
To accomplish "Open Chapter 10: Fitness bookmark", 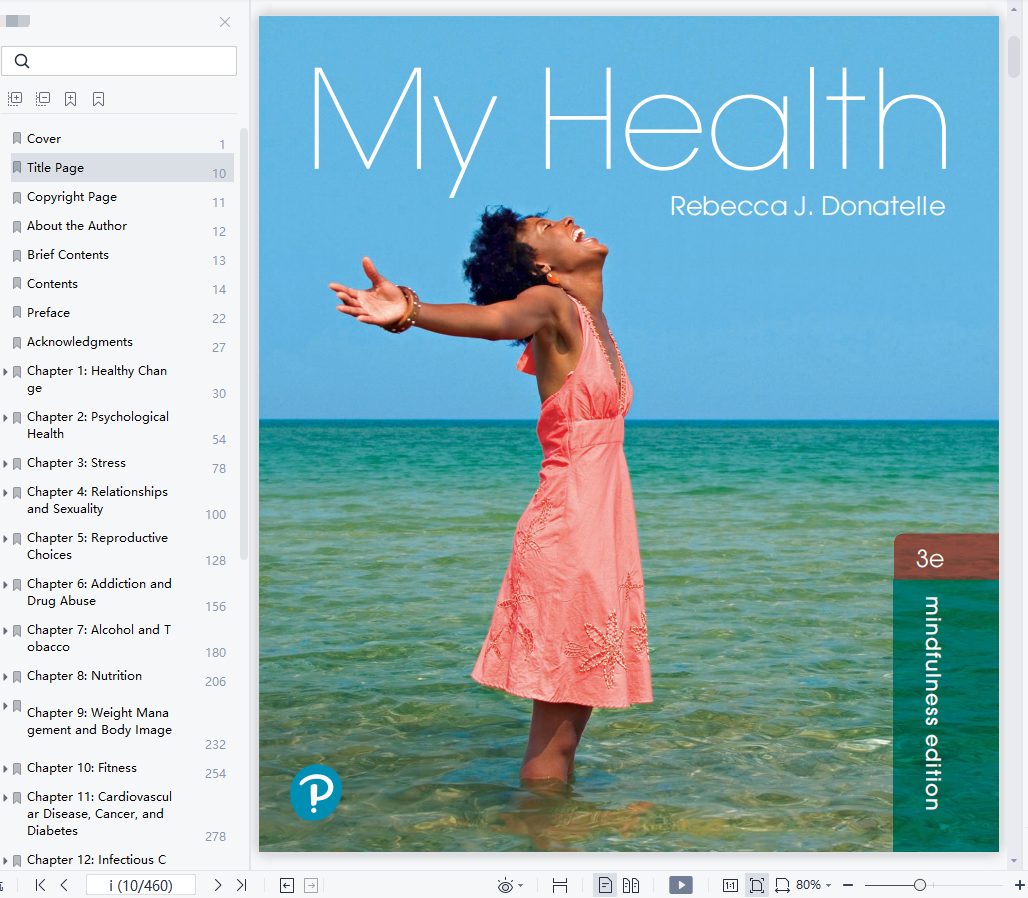I will coord(82,768).
